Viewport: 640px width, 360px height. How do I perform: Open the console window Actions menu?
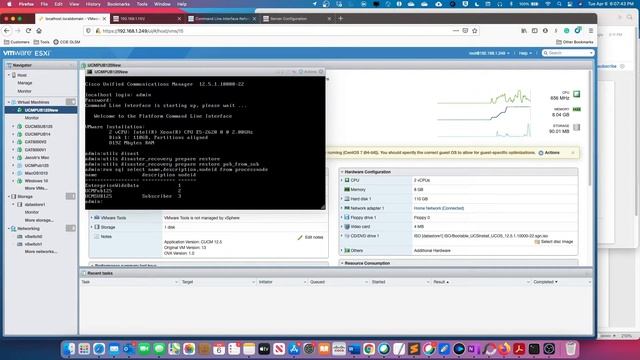click(x=308, y=72)
